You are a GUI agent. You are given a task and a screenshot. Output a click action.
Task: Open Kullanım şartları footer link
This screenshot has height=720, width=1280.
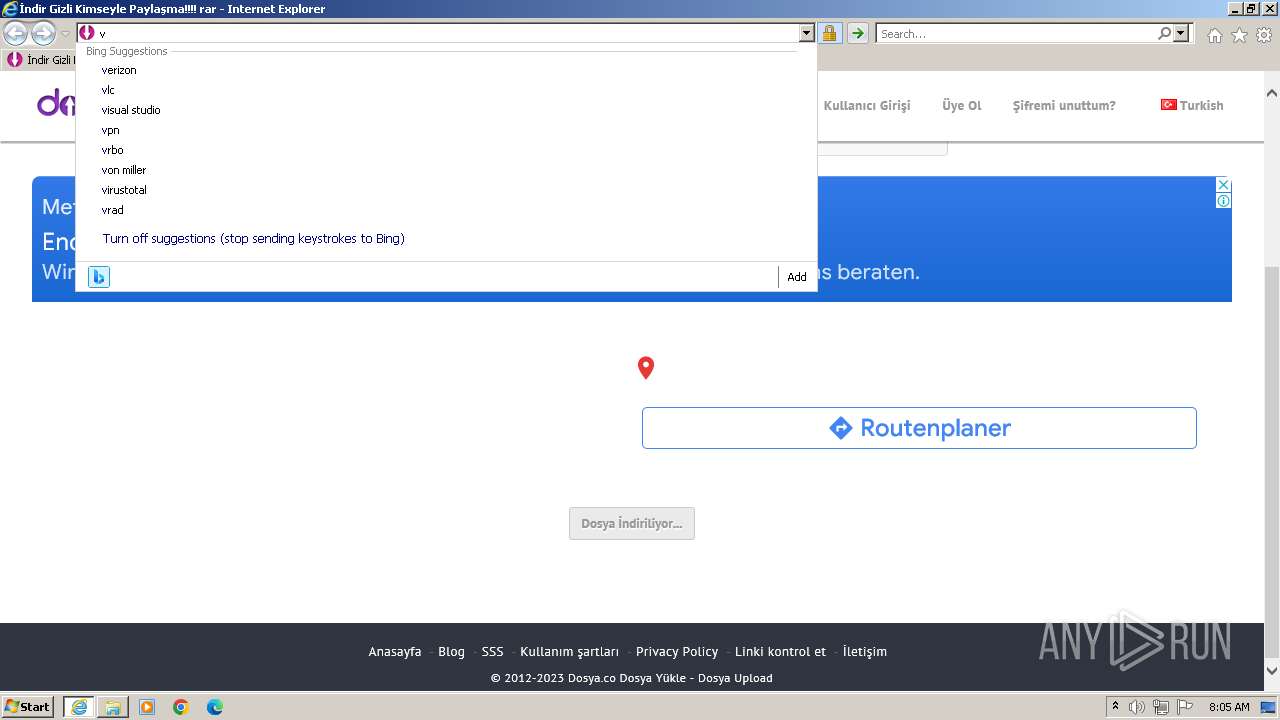pyautogui.click(x=569, y=651)
